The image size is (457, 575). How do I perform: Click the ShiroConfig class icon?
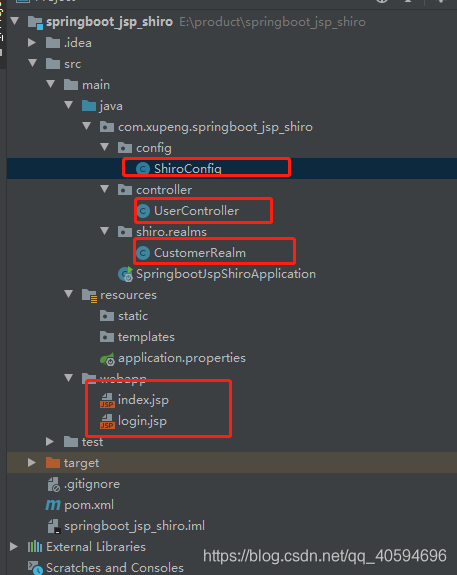coord(143,169)
